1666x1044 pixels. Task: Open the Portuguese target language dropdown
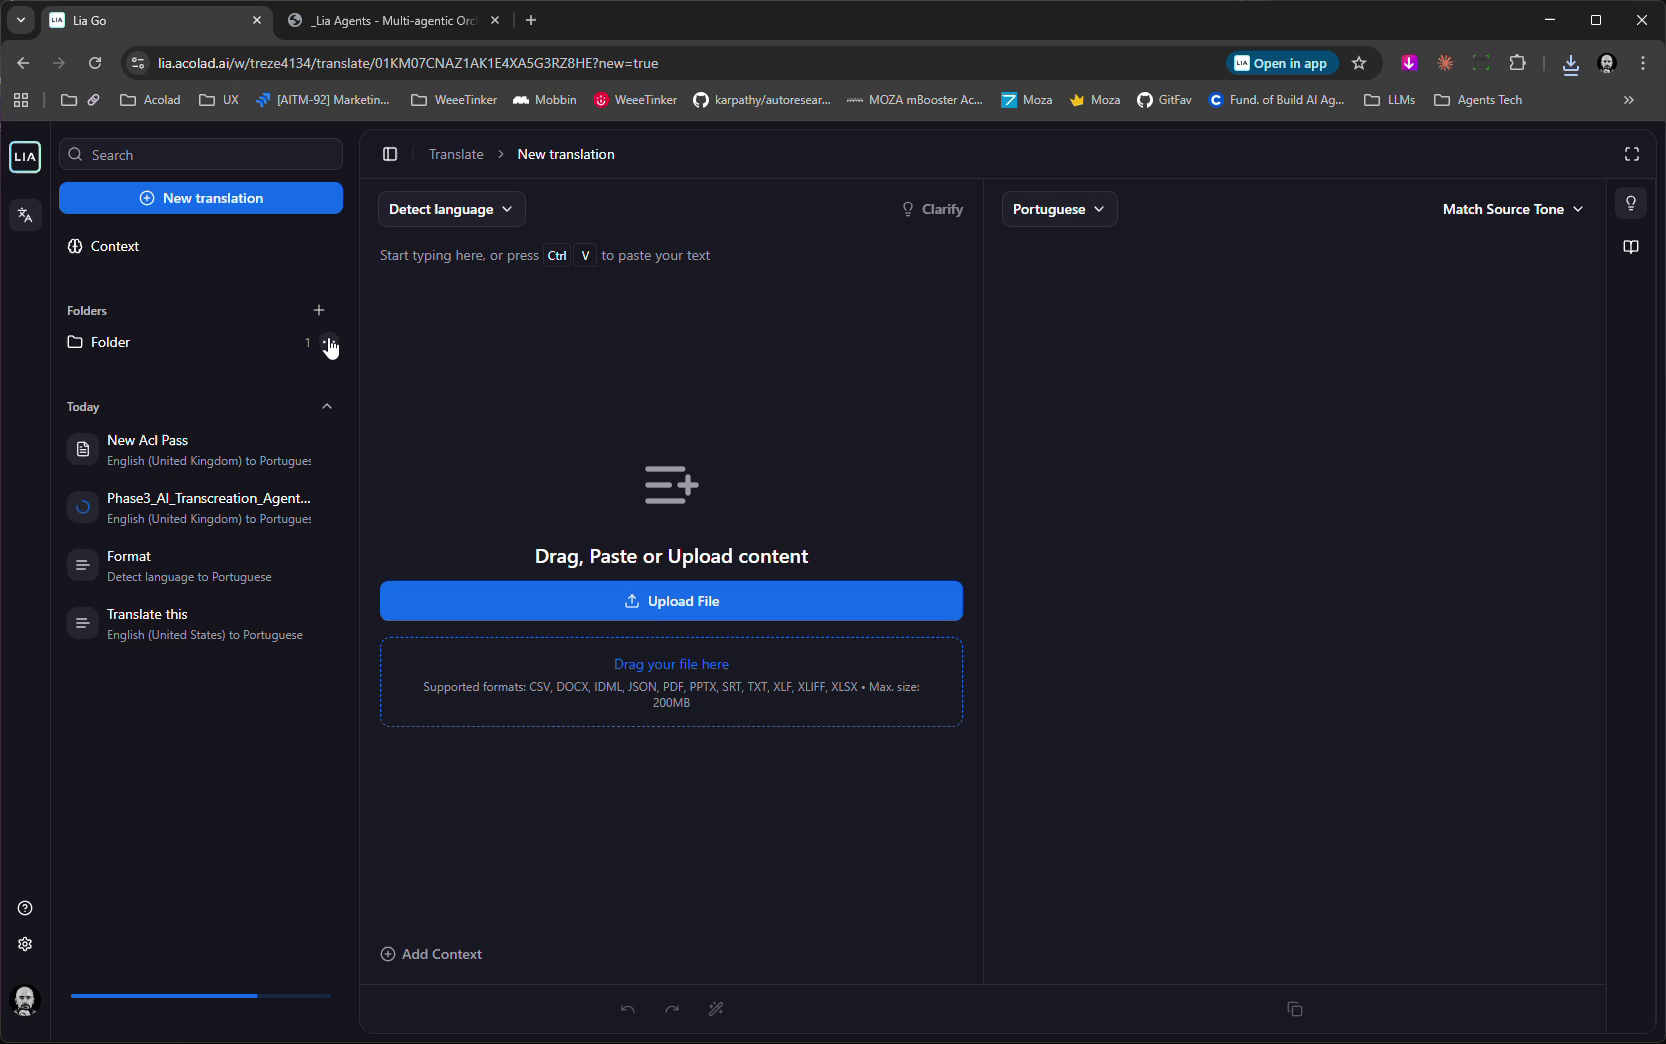tap(1058, 209)
